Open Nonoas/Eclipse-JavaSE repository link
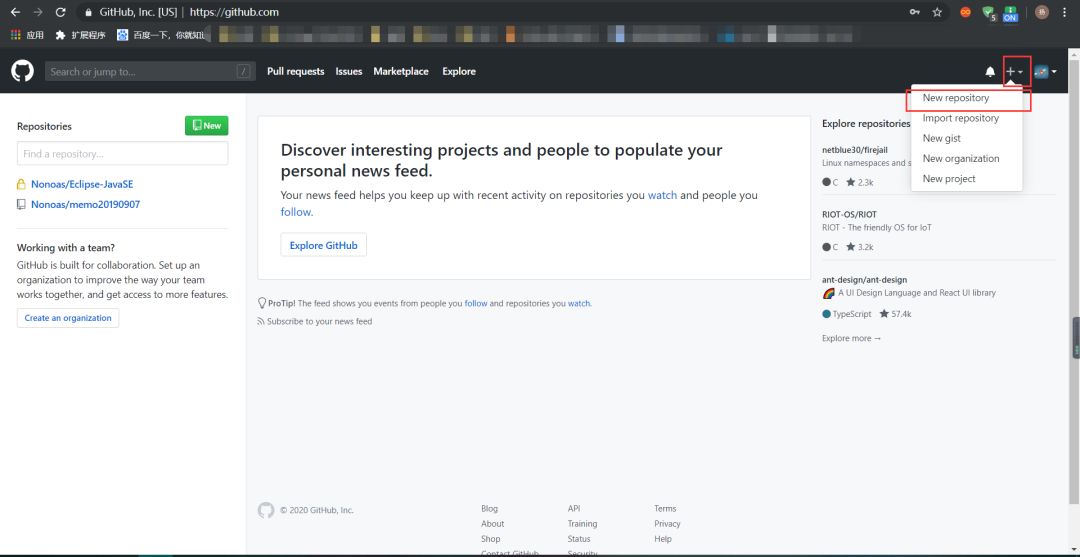1080x557 pixels. 82,185
